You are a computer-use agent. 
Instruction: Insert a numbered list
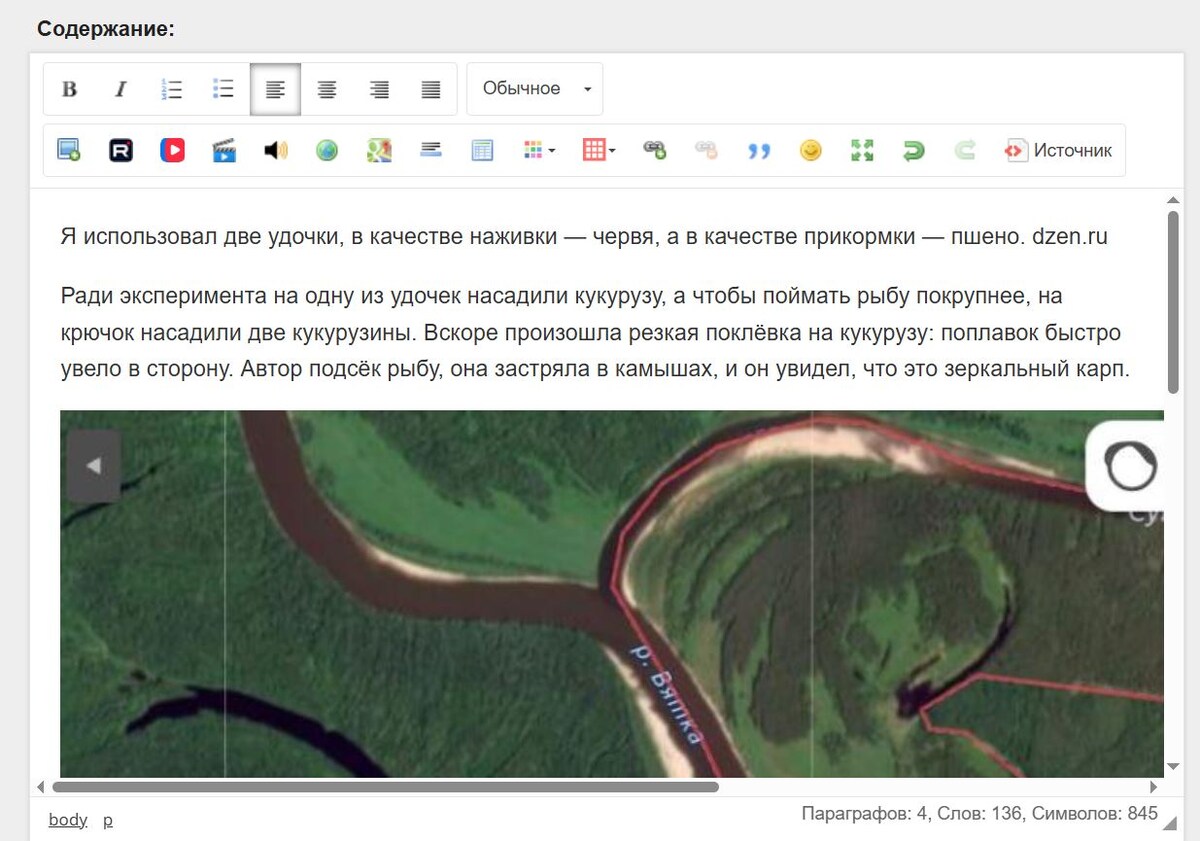tap(172, 89)
